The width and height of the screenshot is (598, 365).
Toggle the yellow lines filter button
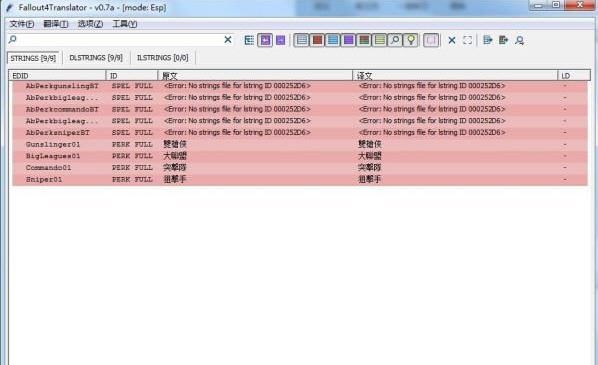pyautogui.click(x=380, y=40)
